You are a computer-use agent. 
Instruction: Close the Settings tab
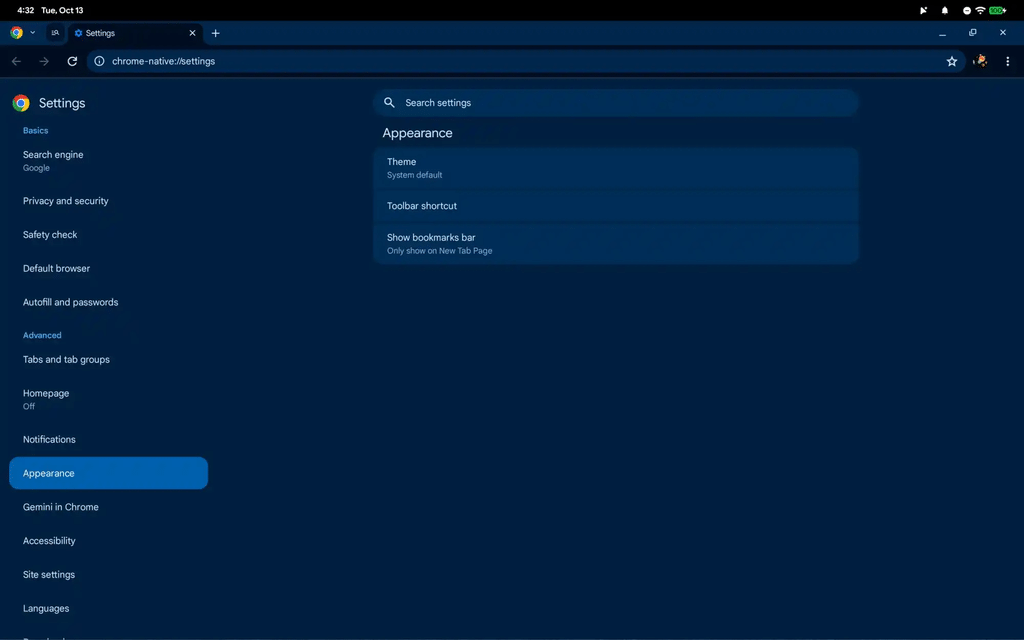point(192,33)
